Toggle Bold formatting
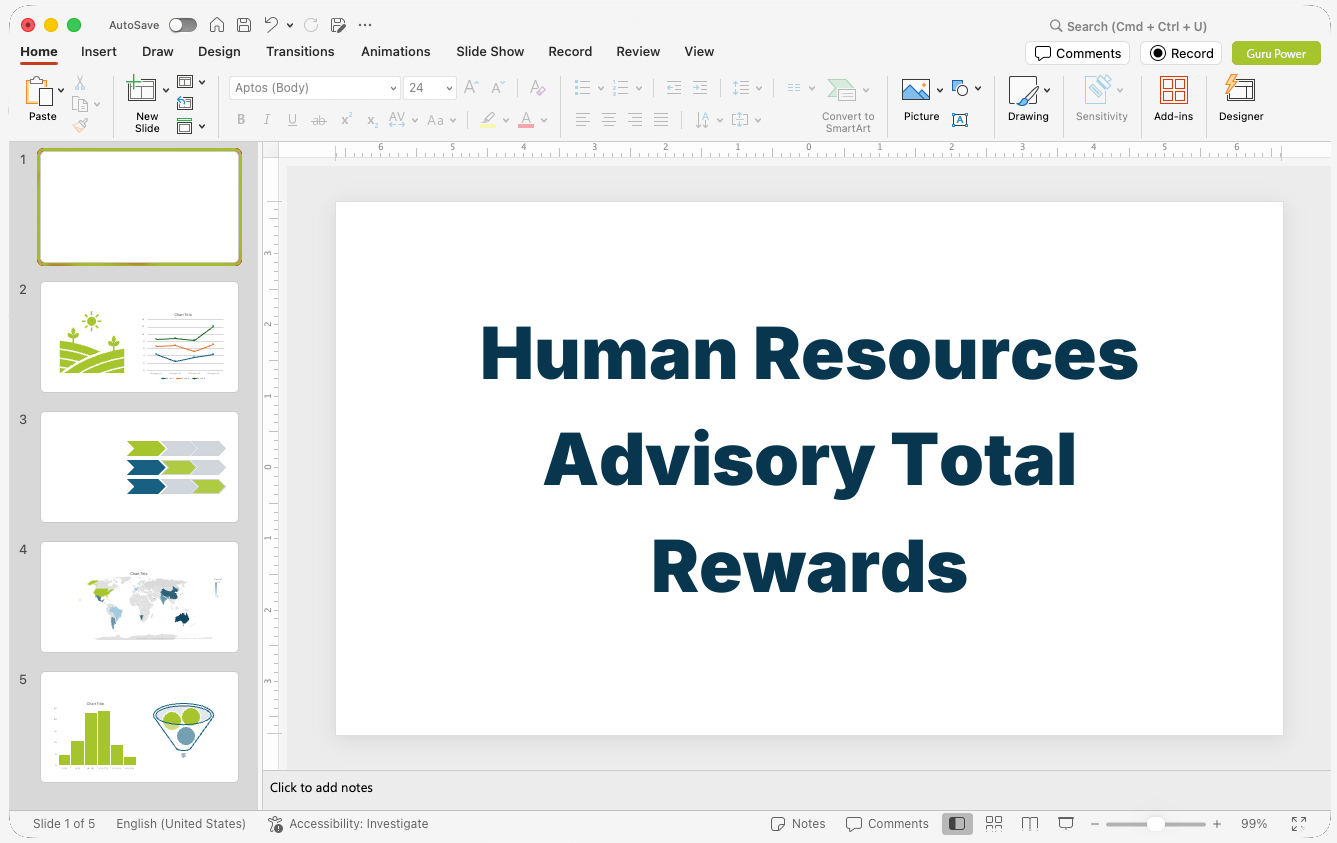This screenshot has width=1337, height=843. tap(241, 120)
